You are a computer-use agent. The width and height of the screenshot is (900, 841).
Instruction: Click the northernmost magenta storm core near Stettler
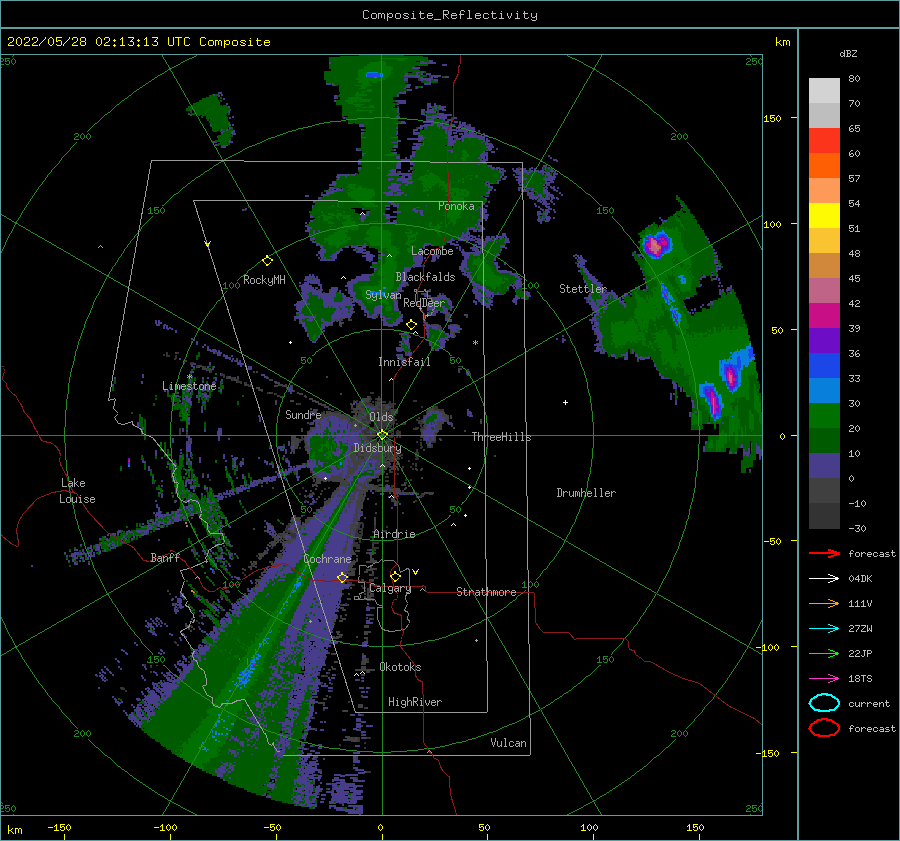click(655, 246)
